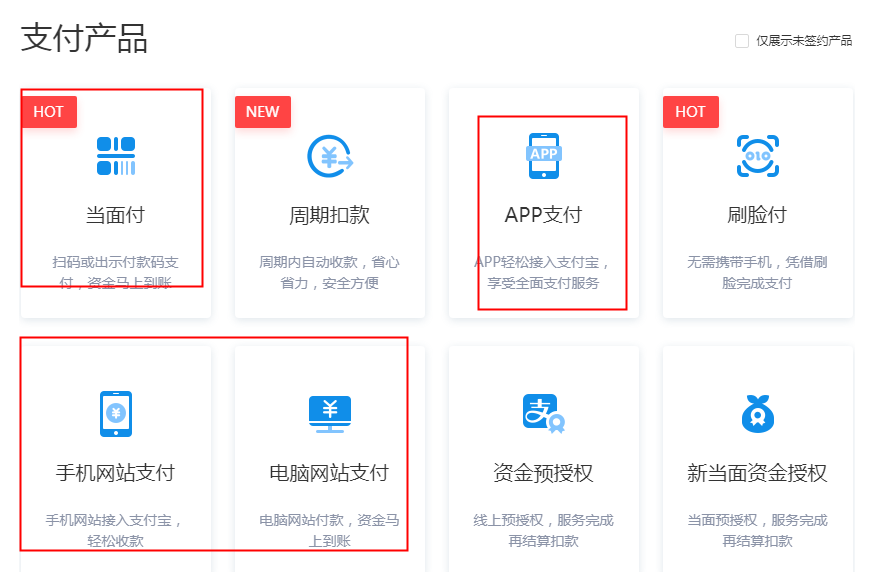Viewport: 879px width, 572px height.
Task: Click the 资金预授权 Alipay badge icon
Action: 544,414
